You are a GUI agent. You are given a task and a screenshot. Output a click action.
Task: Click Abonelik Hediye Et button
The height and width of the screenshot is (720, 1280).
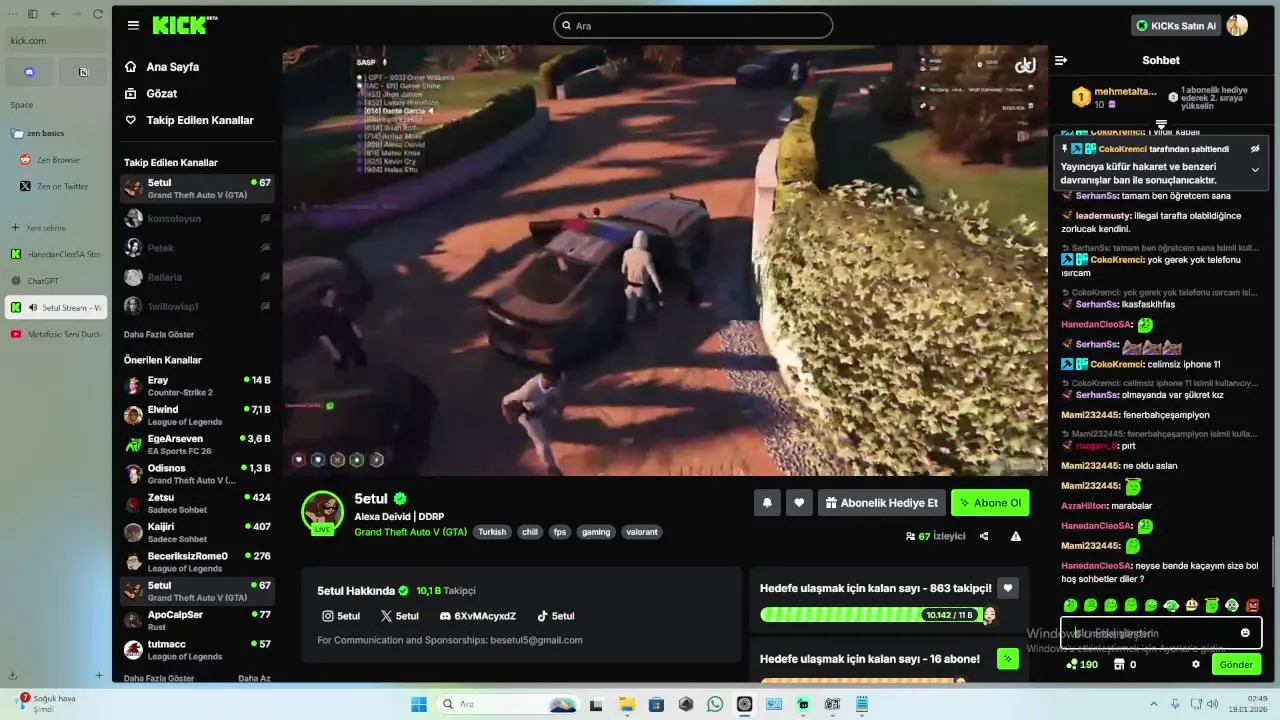pyautogui.click(x=881, y=503)
